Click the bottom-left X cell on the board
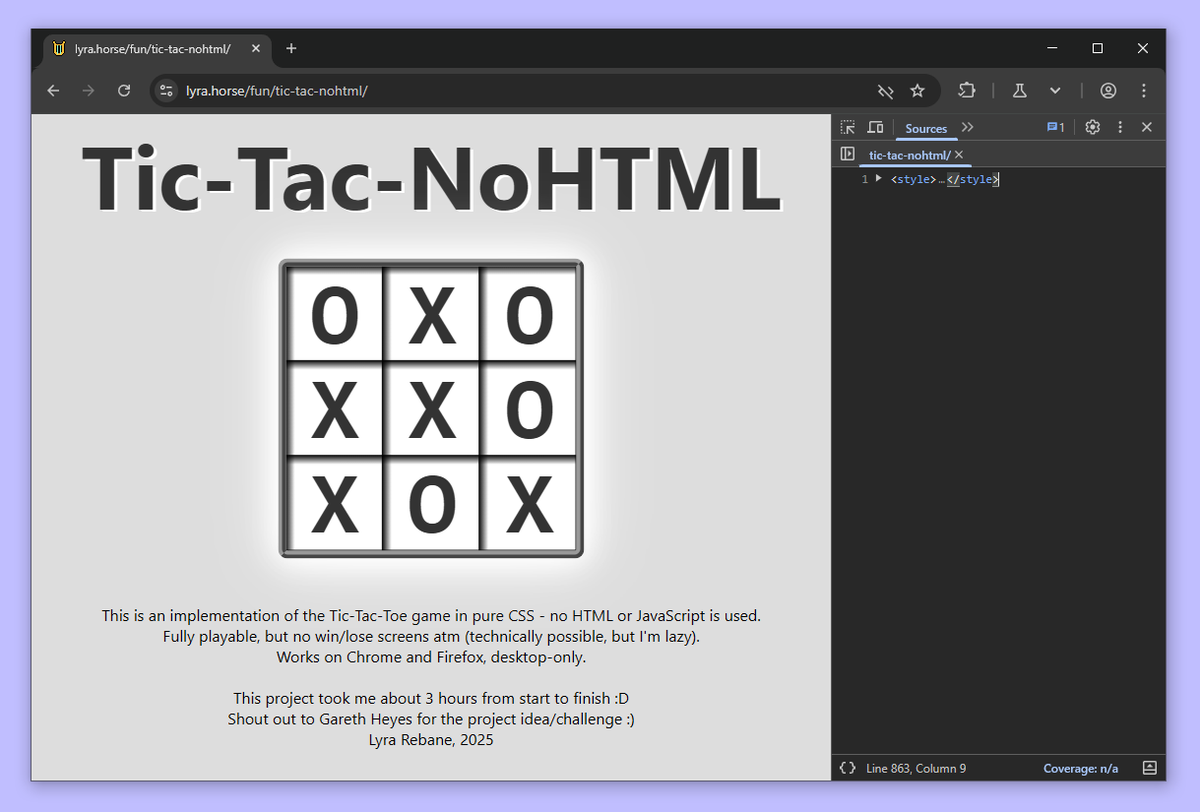1200x812 pixels. pos(335,505)
